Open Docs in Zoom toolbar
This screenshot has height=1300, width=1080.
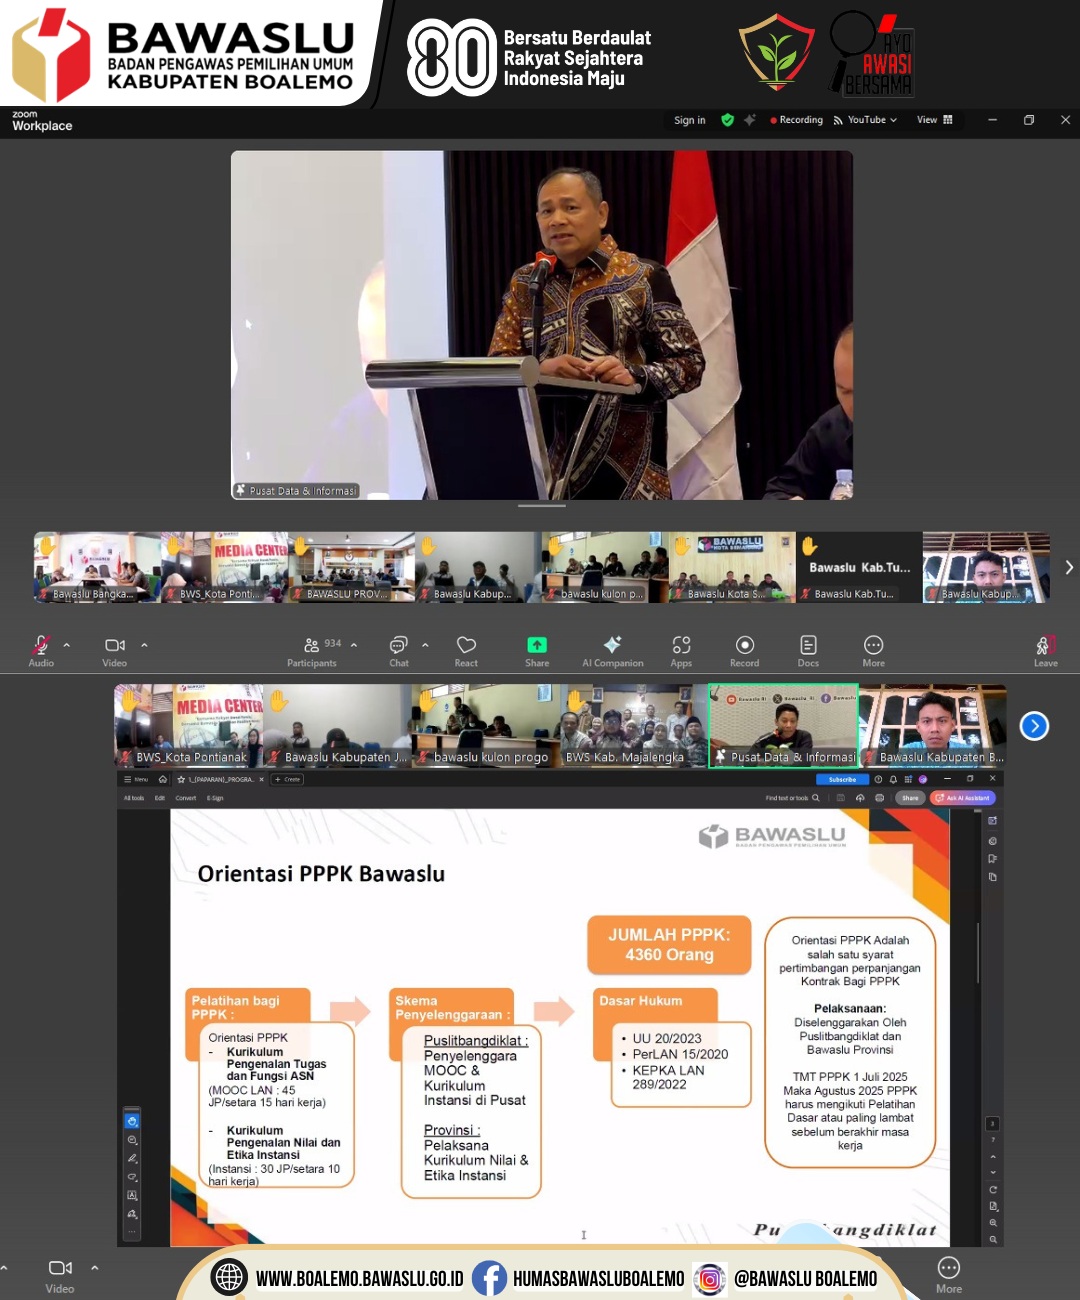click(808, 650)
